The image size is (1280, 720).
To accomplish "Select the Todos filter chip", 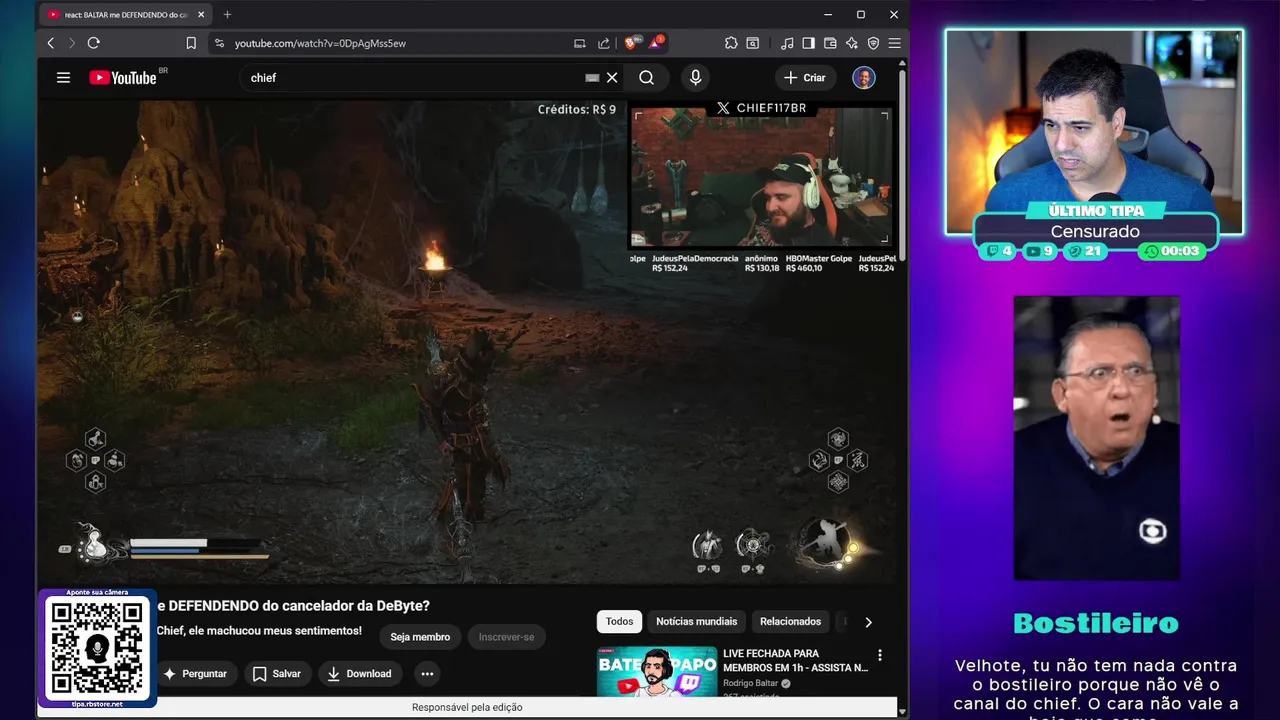I will click(619, 621).
